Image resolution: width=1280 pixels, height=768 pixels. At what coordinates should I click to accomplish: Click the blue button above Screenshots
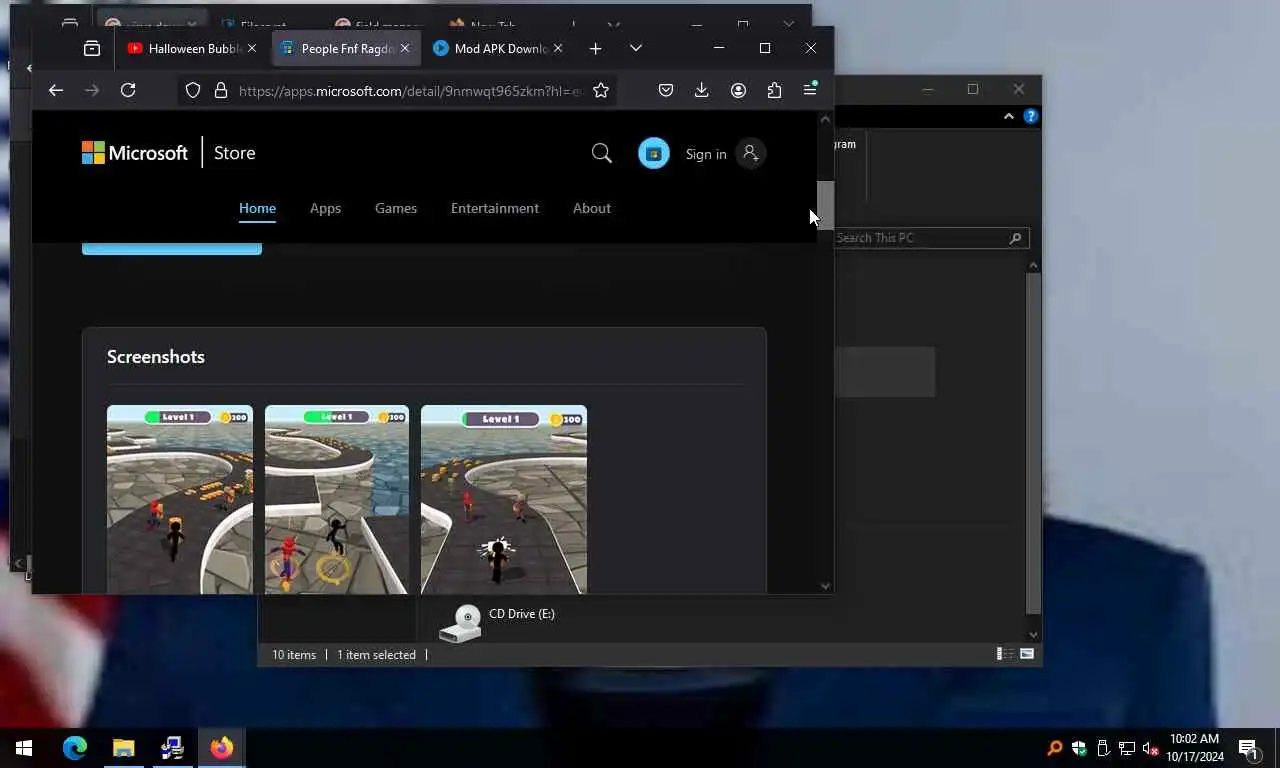tap(172, 248)
